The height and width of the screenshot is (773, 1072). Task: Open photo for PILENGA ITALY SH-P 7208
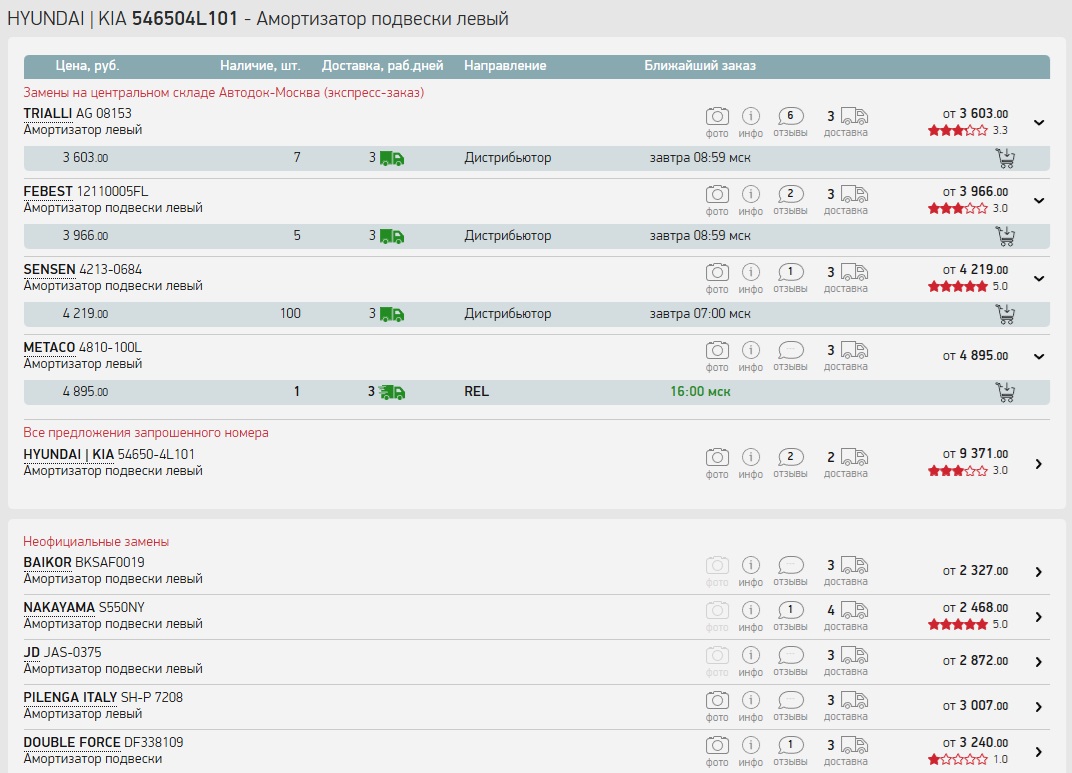(x=716, y=707)
